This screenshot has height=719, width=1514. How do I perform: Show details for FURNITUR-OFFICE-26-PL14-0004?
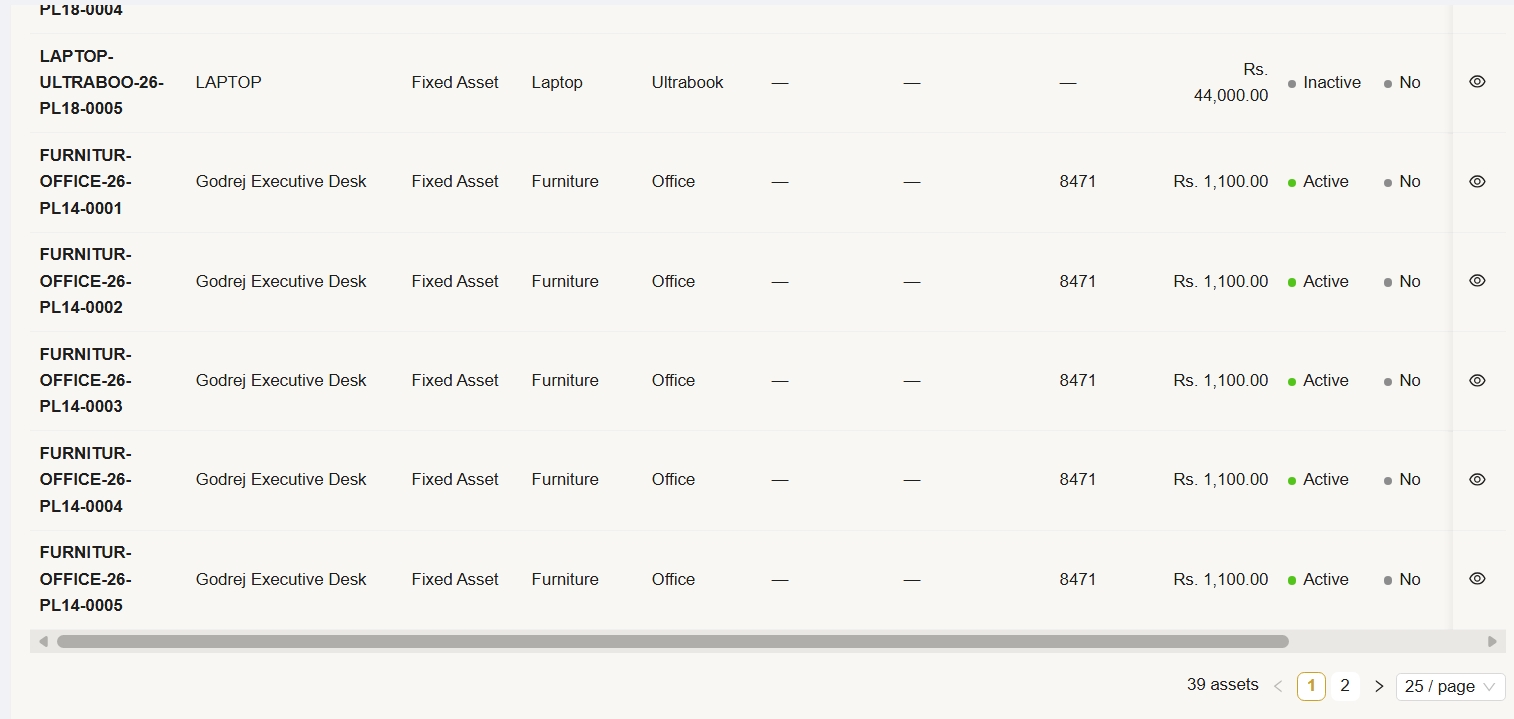(x=1477, y=479)
